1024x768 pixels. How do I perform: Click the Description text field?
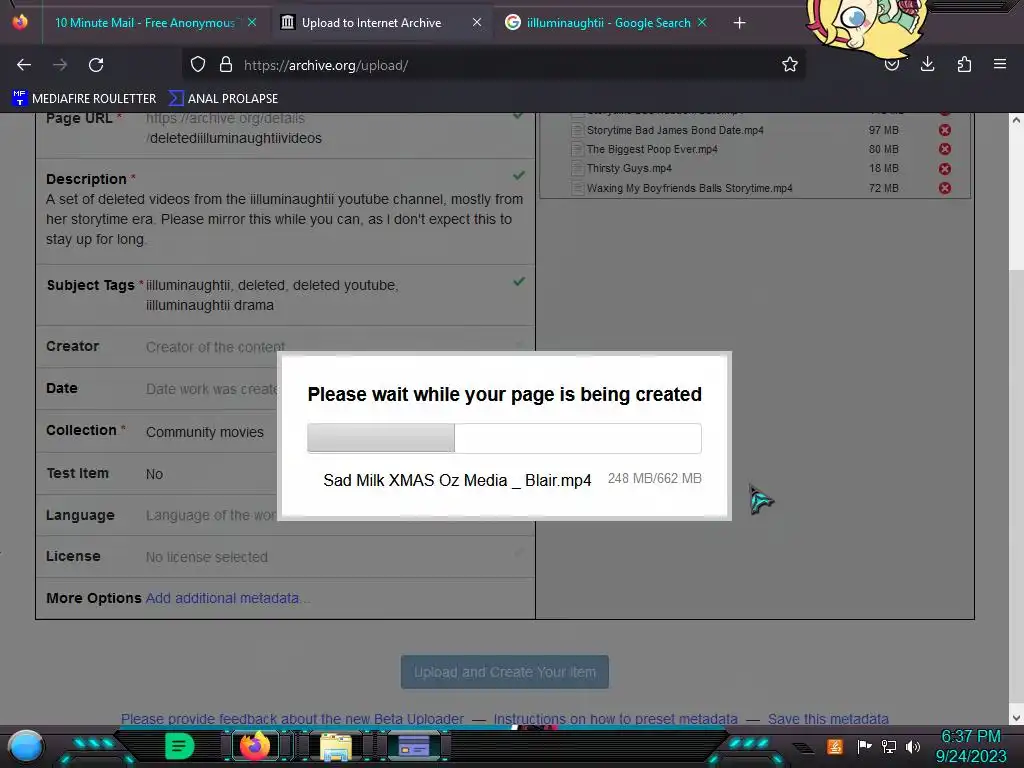pos(284,219)
